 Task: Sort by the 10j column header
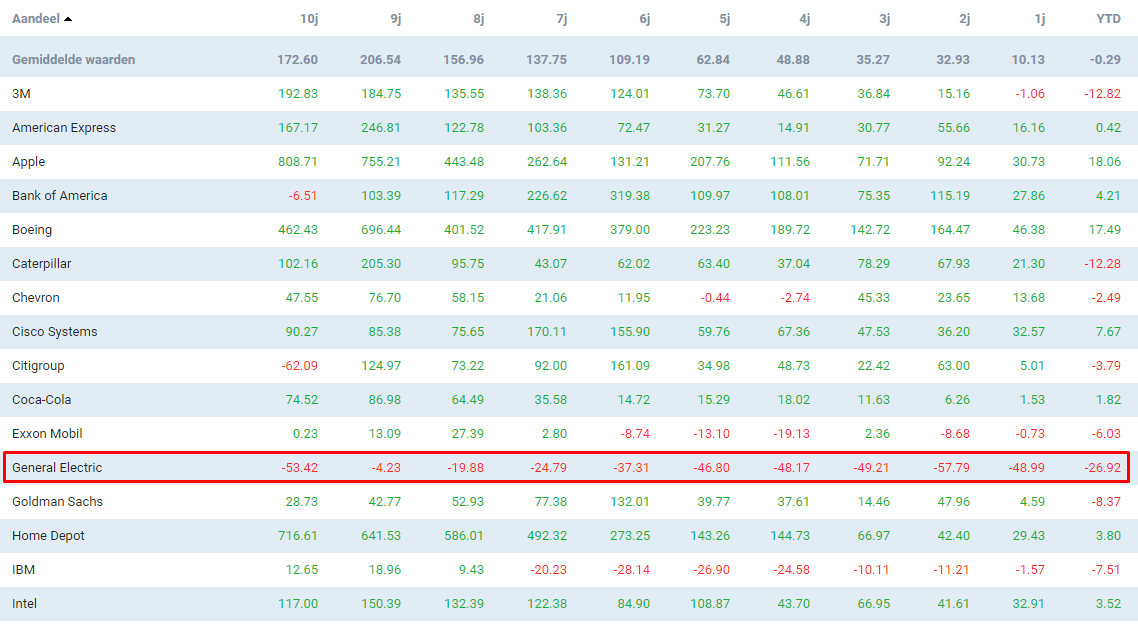[x=308, y=19]
